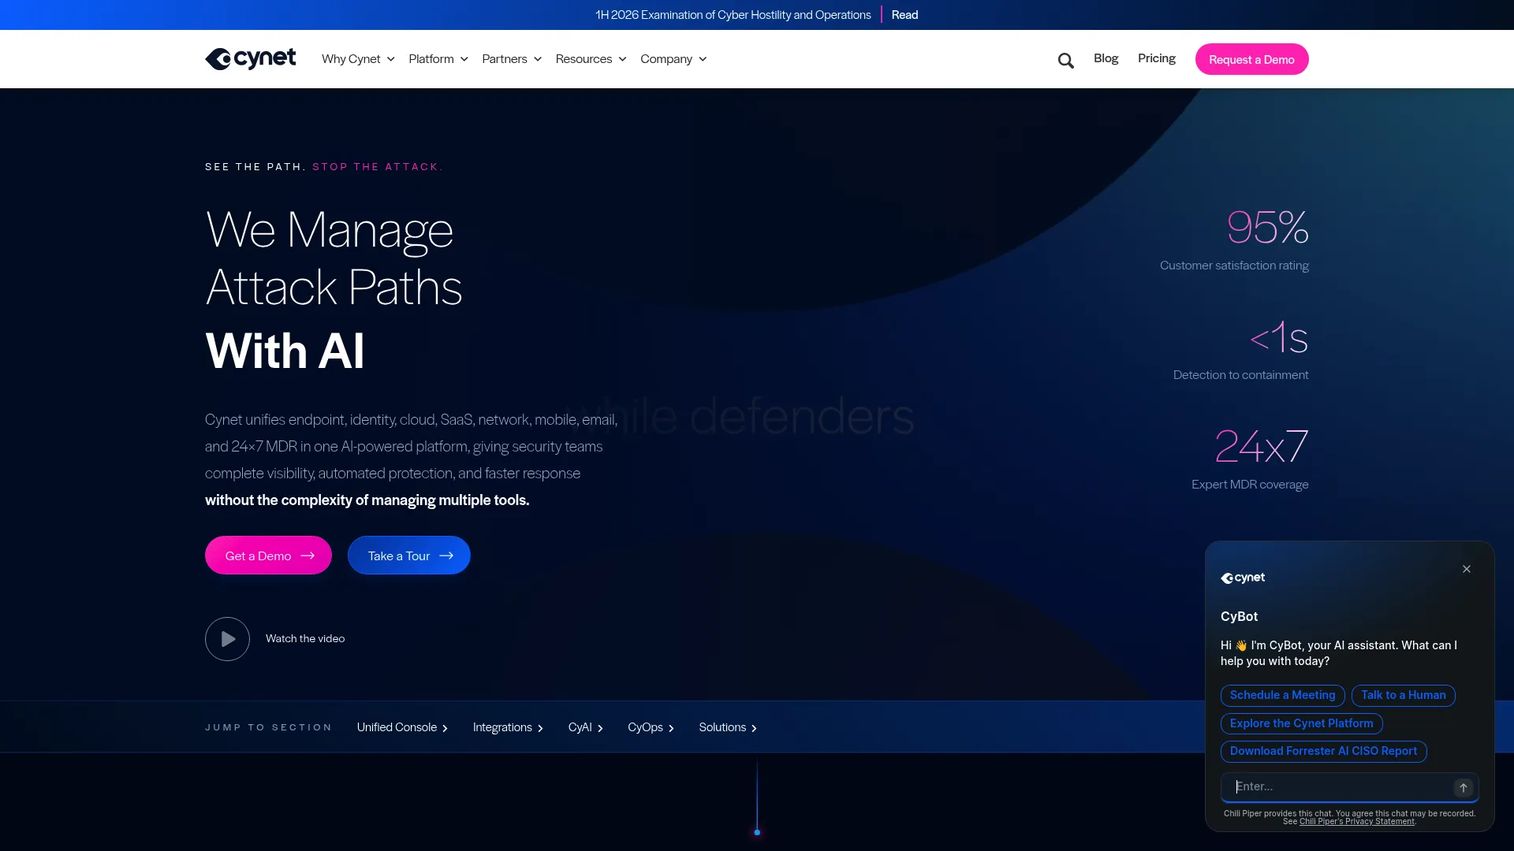Viewport: 1514px width, 851px height.
Task: Jump to CyAI section
Action: click(x=586, y=727)
